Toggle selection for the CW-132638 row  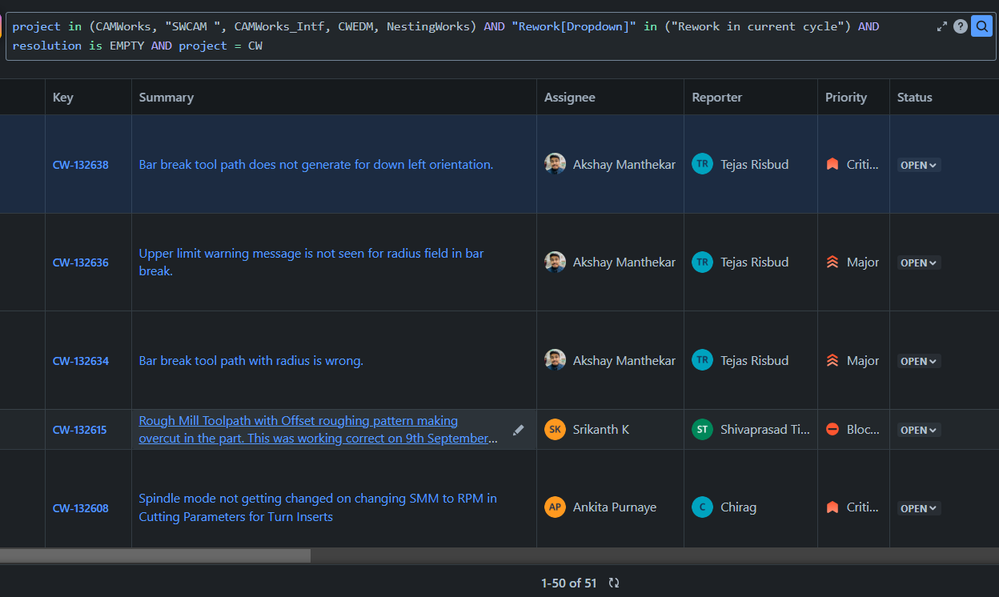(x=22, y=164)
